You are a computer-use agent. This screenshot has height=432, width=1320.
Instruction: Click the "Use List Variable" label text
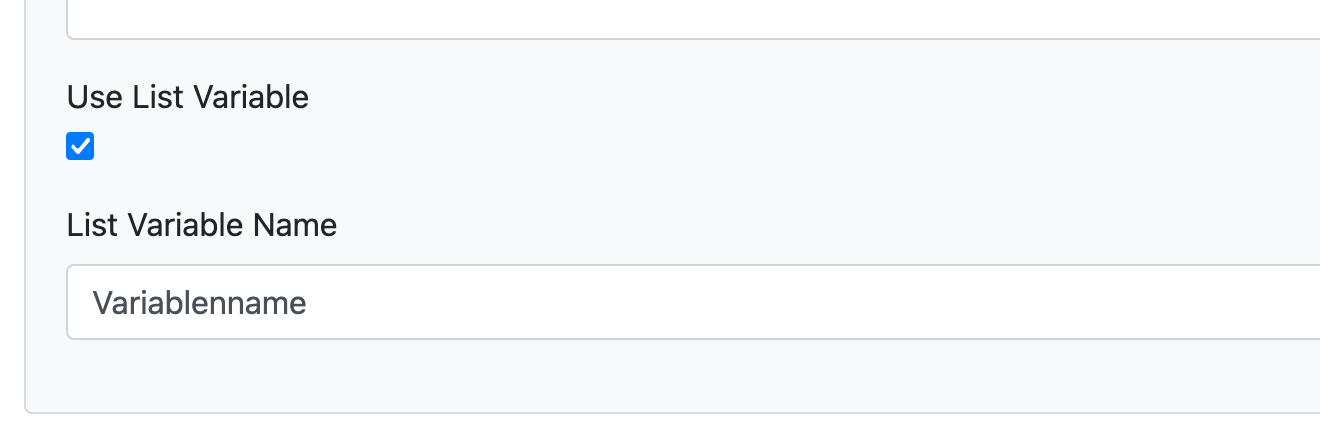tap(188, 97)
